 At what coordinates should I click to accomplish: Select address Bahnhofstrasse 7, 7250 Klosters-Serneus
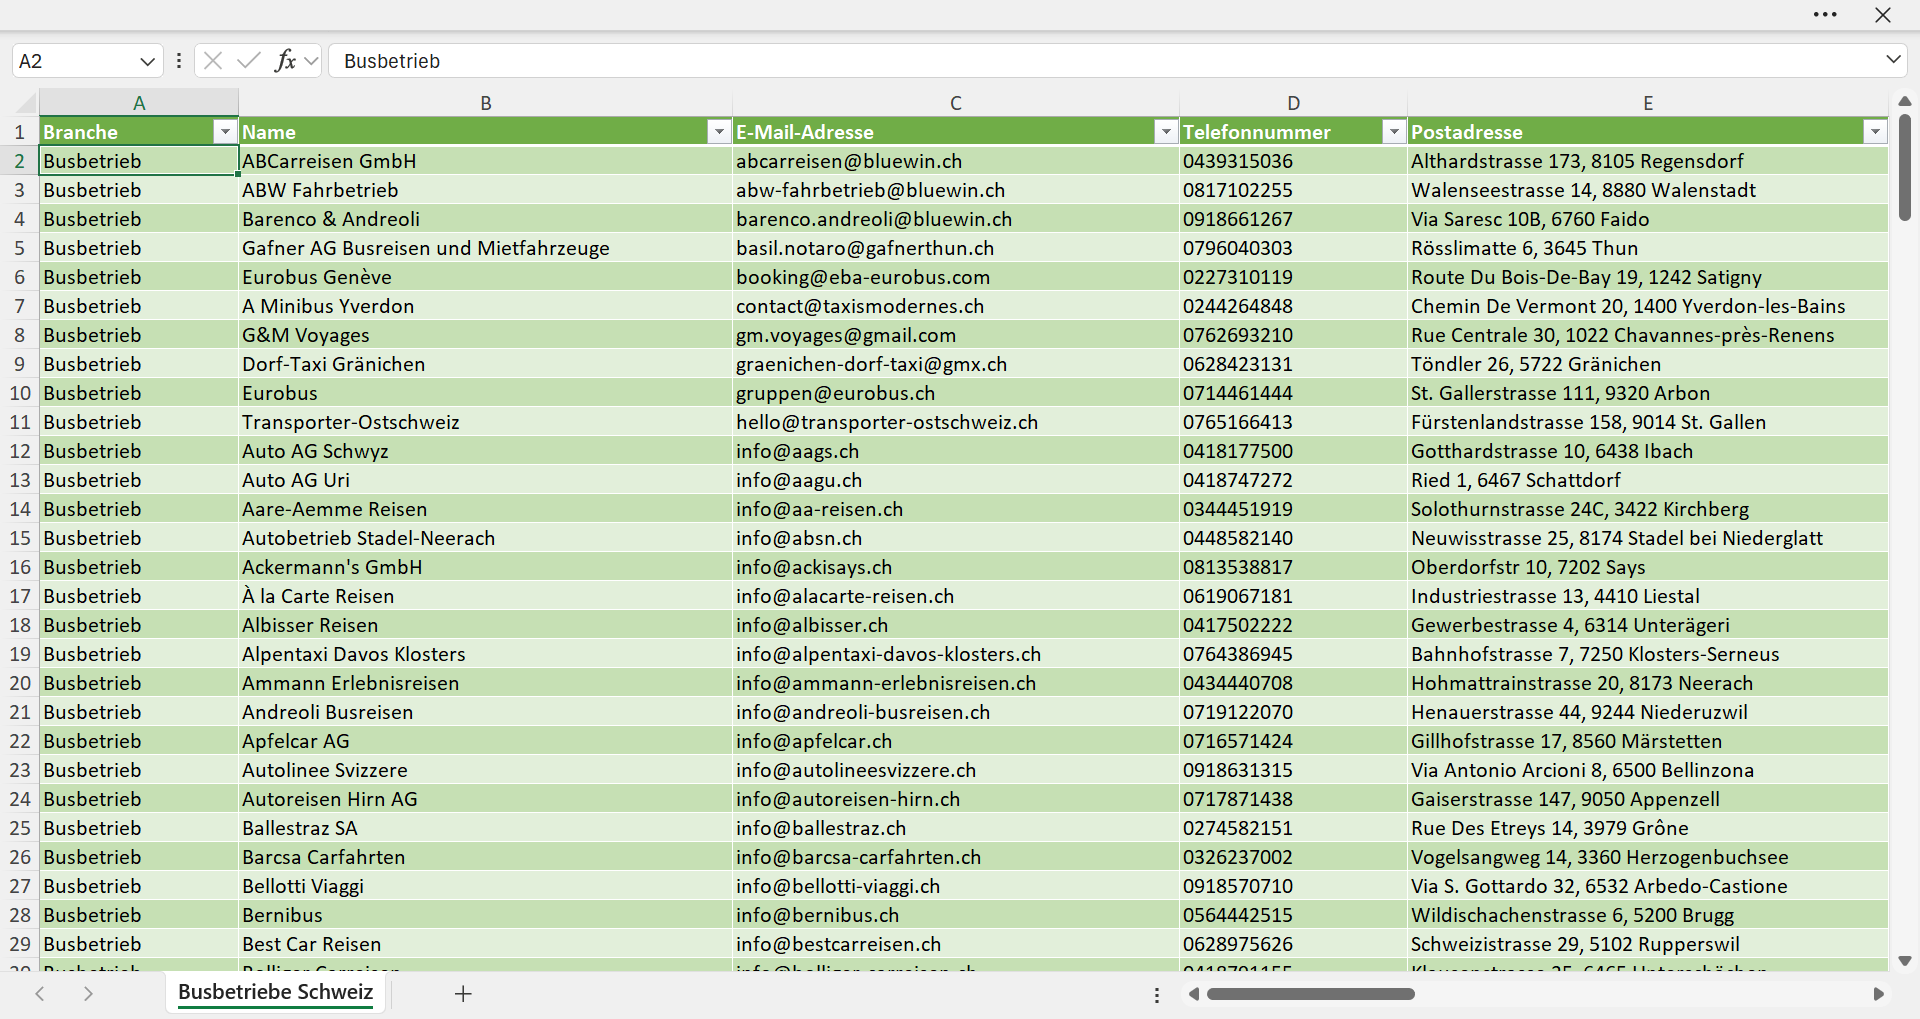pyautogui.click(x=1648, y=654)
